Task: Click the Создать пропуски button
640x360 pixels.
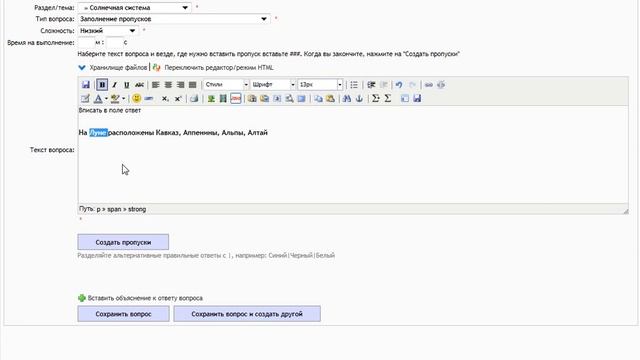Action: tap(123, 242)
